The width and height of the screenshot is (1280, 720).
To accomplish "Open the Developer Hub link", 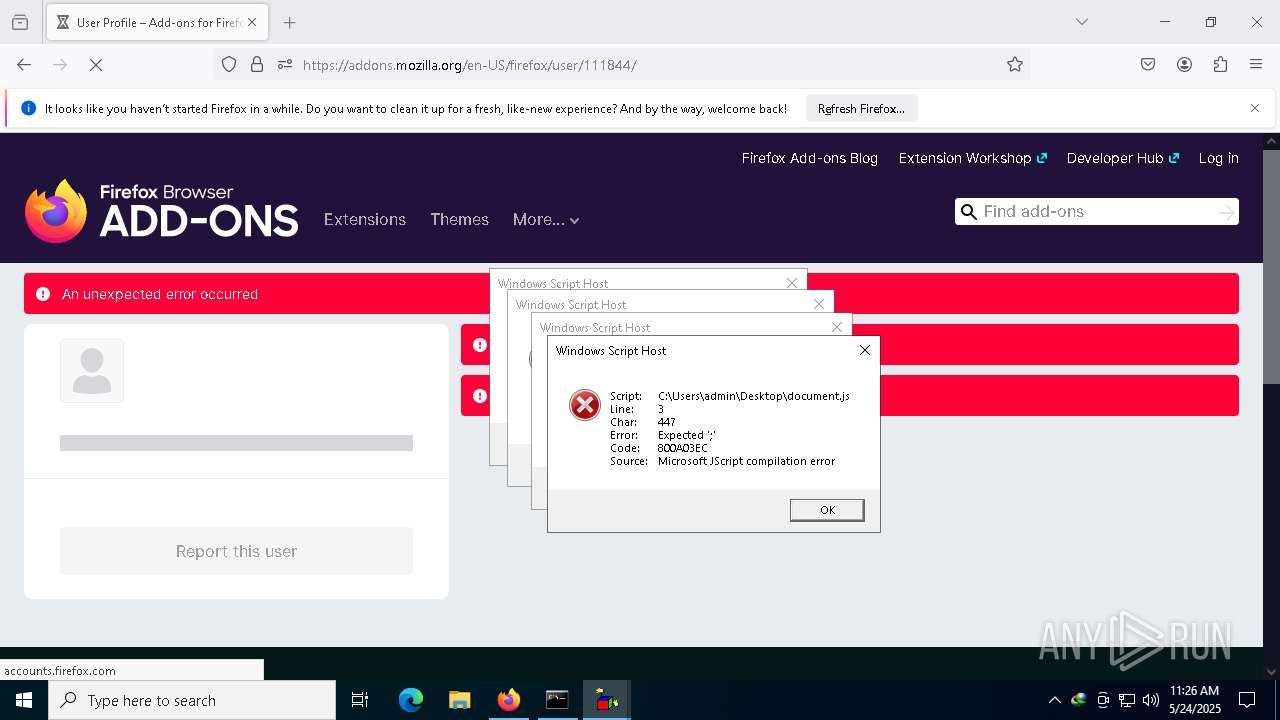I will click(1123, 158).
